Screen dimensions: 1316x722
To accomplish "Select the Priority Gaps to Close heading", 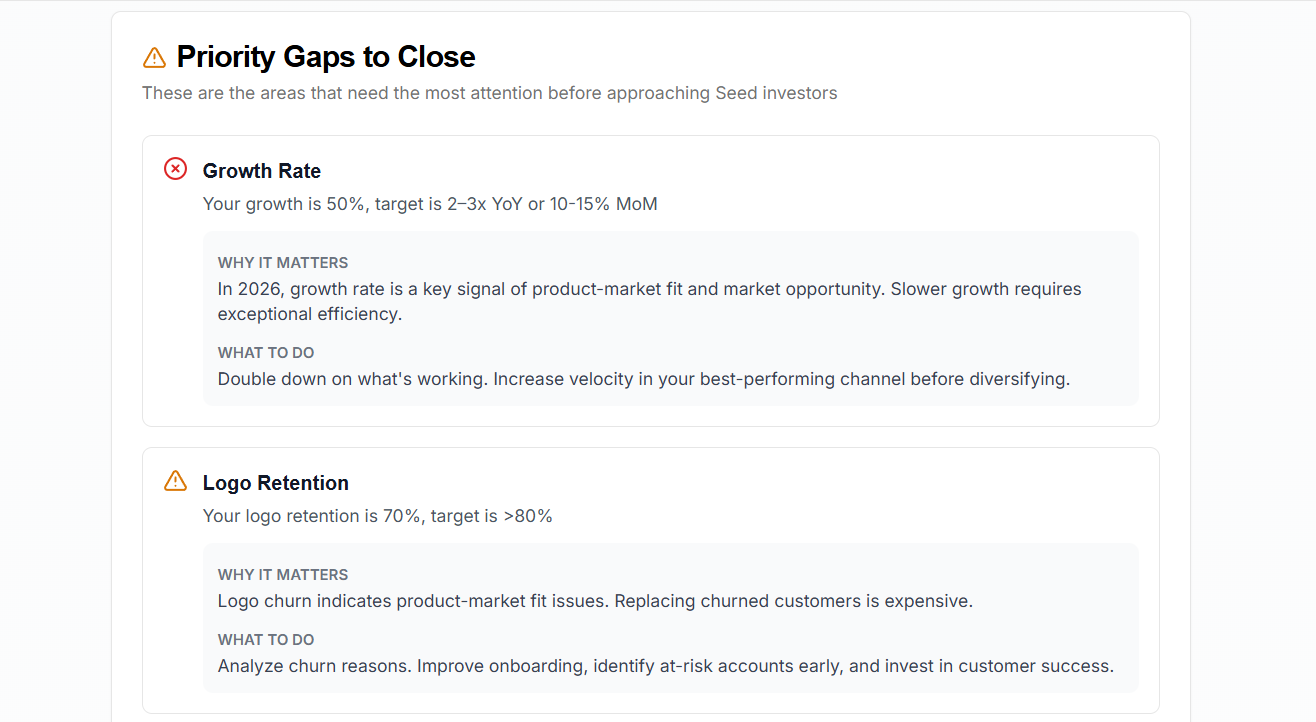I will [x=326, y=57].
